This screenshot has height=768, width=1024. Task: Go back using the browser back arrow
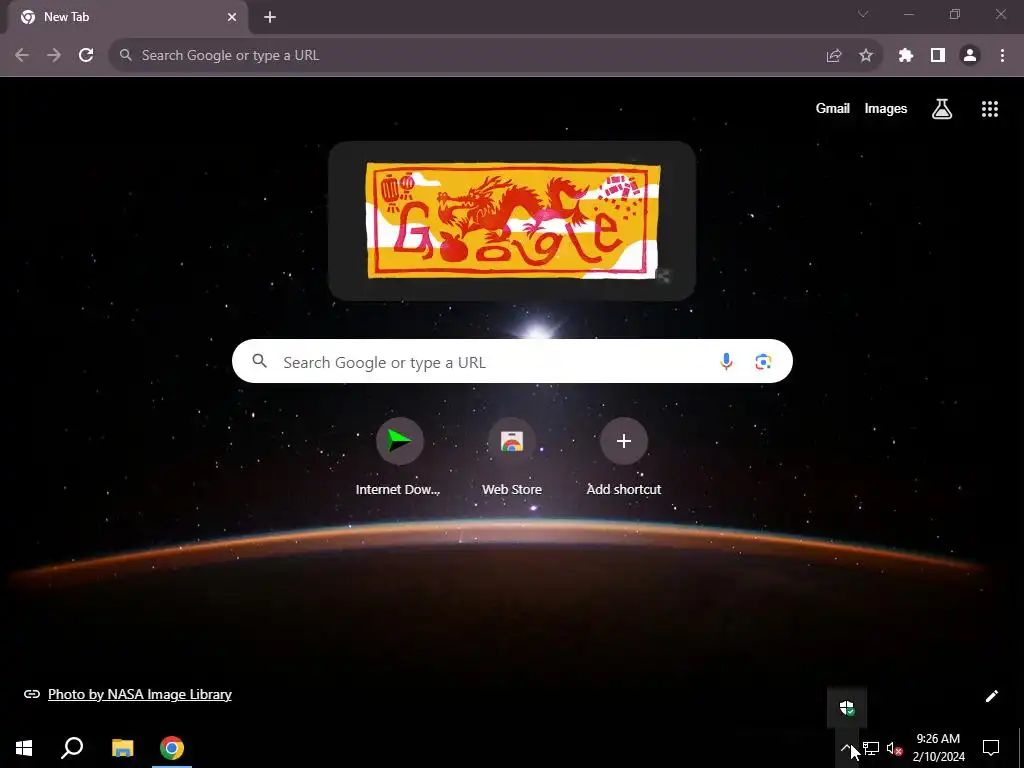pyautogui.click(x=22, y=56)
